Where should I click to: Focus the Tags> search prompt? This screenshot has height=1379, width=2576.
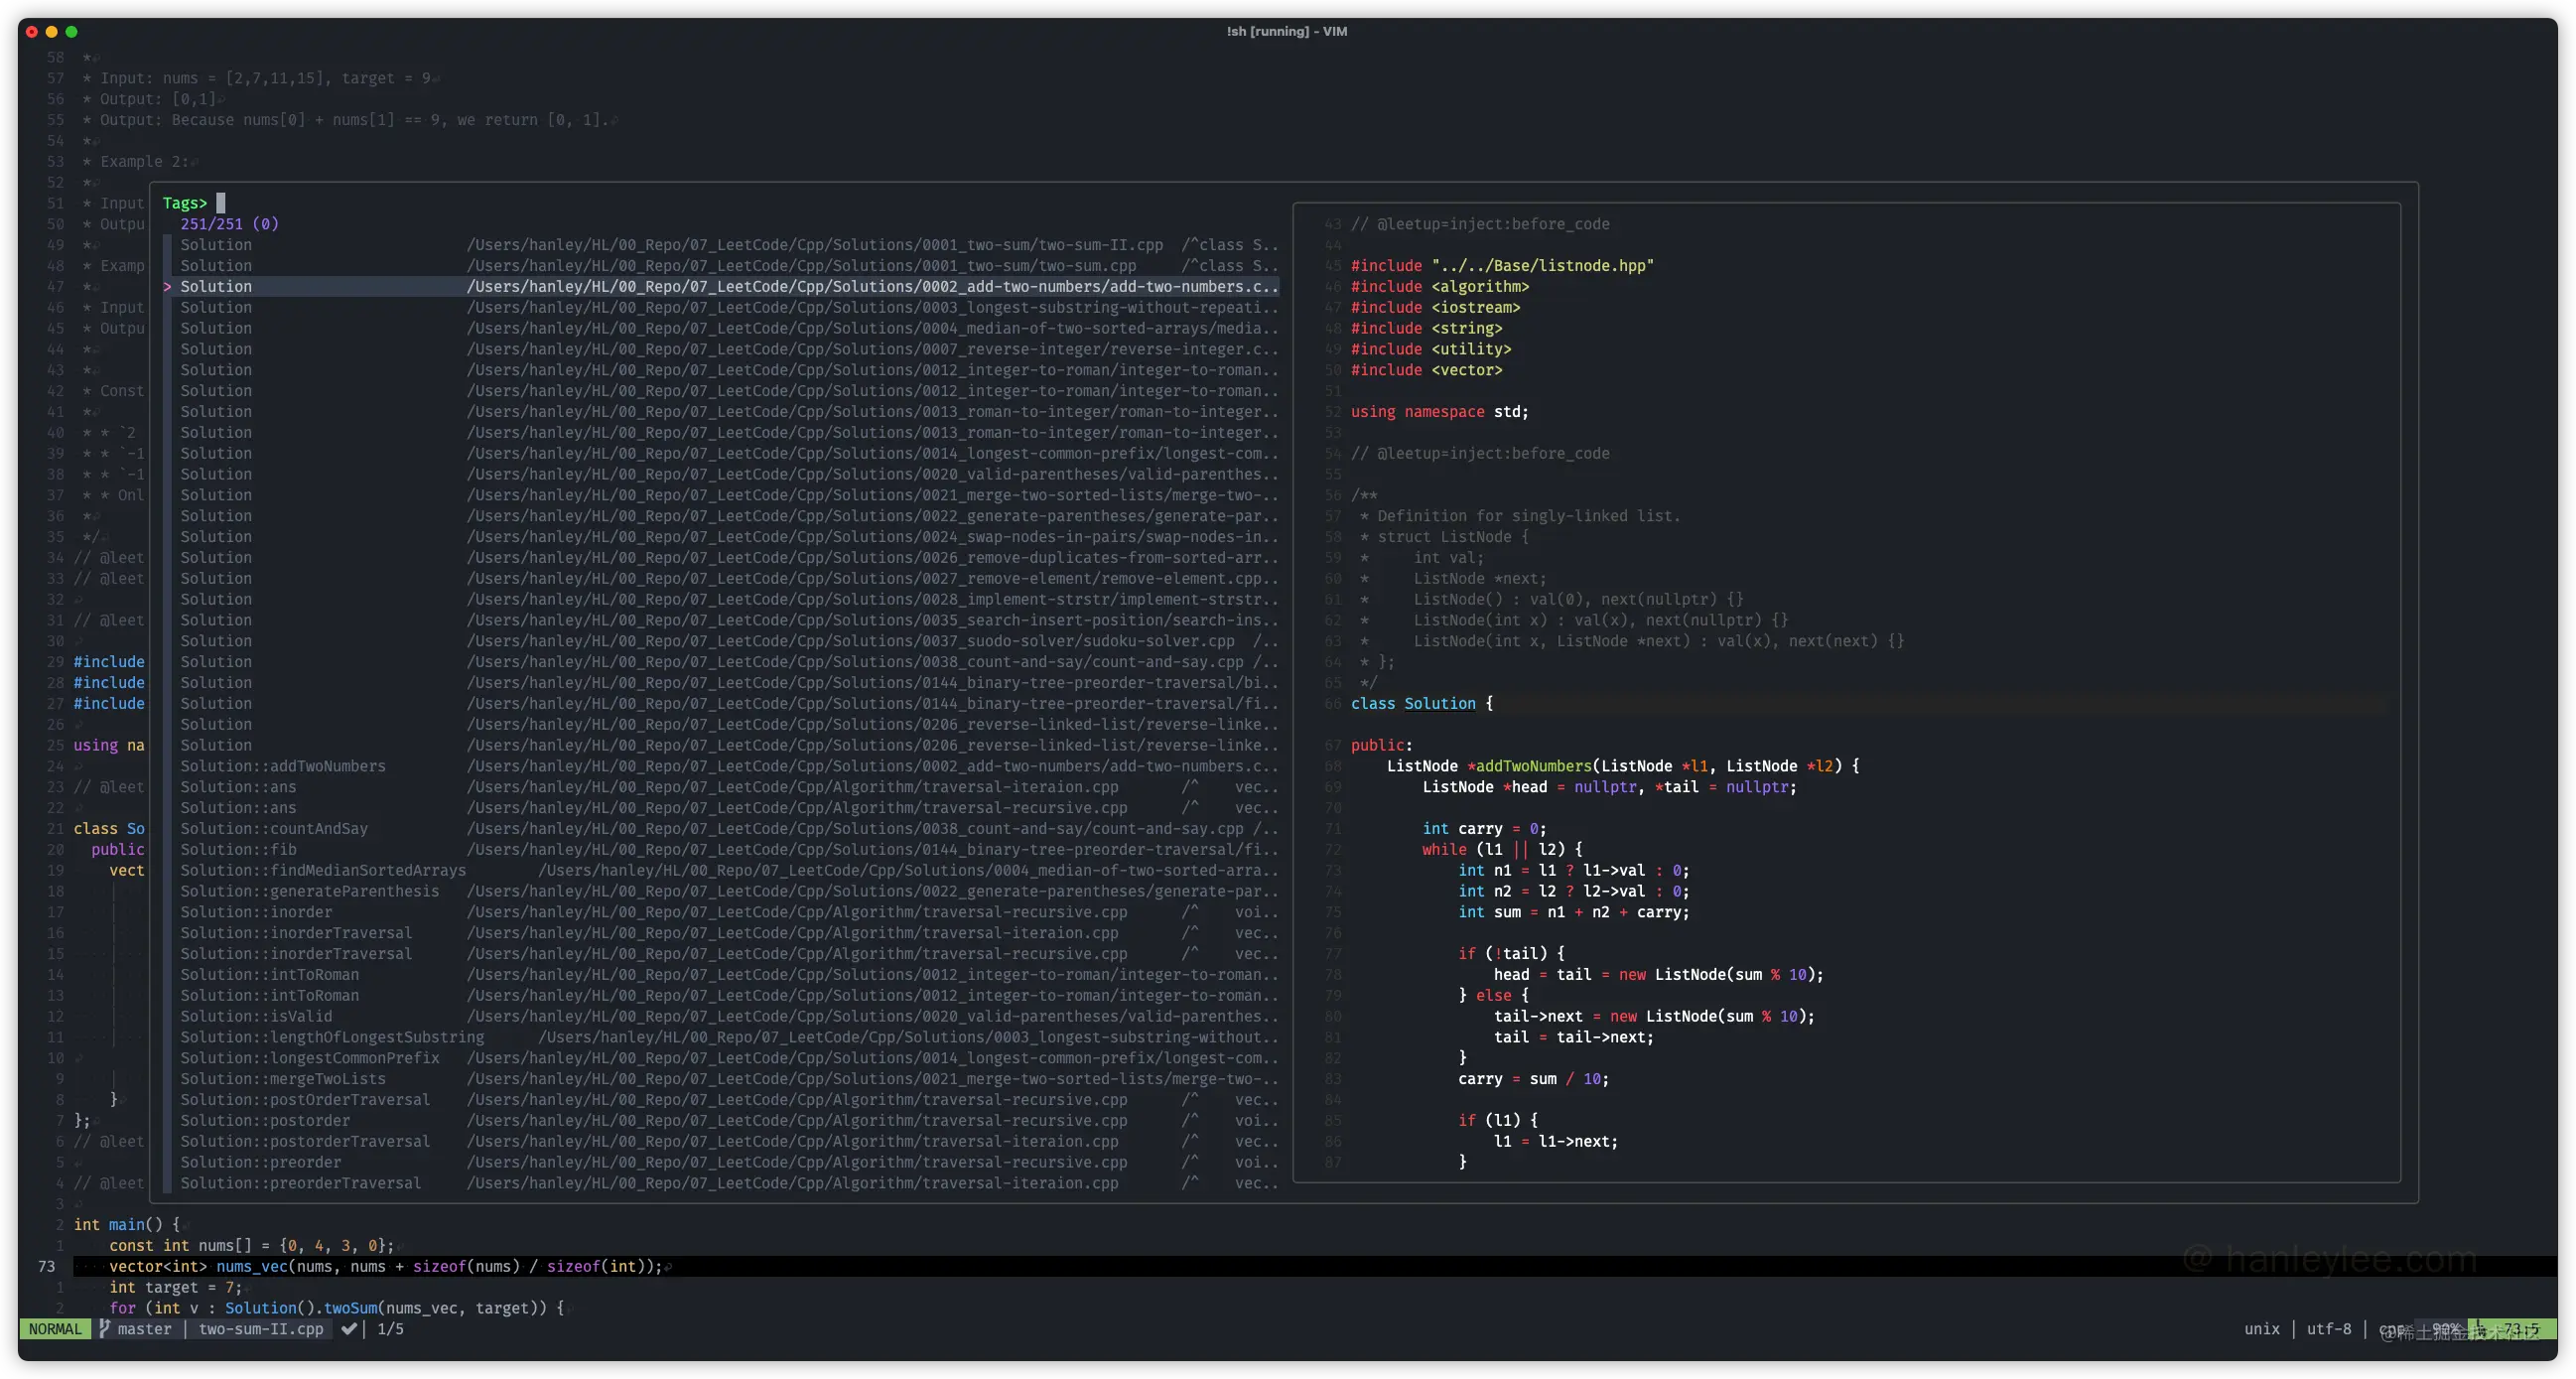click(194, 203)
